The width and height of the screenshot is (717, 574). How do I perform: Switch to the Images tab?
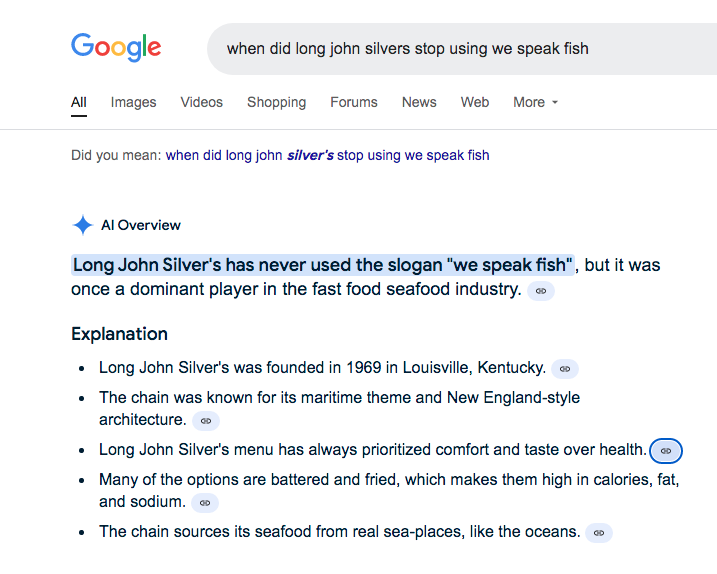click(x=134, y=102)
